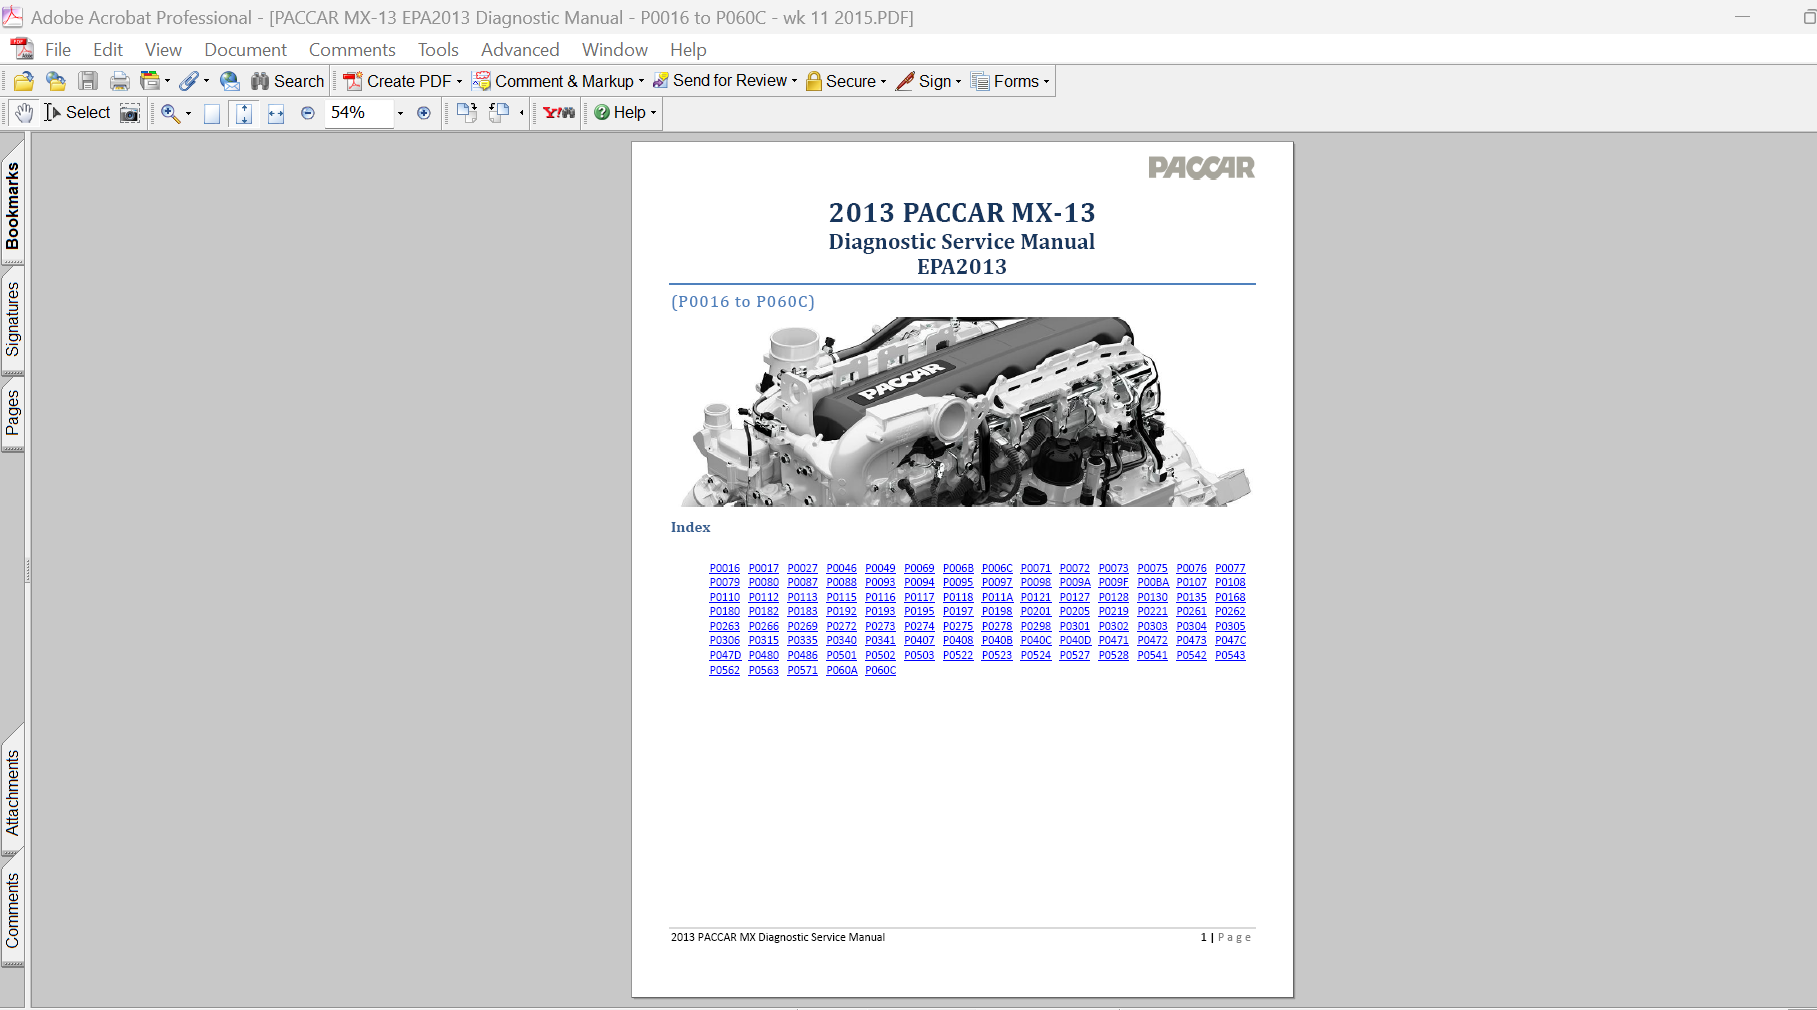Click the Email globe icon

tap(230, 81)
